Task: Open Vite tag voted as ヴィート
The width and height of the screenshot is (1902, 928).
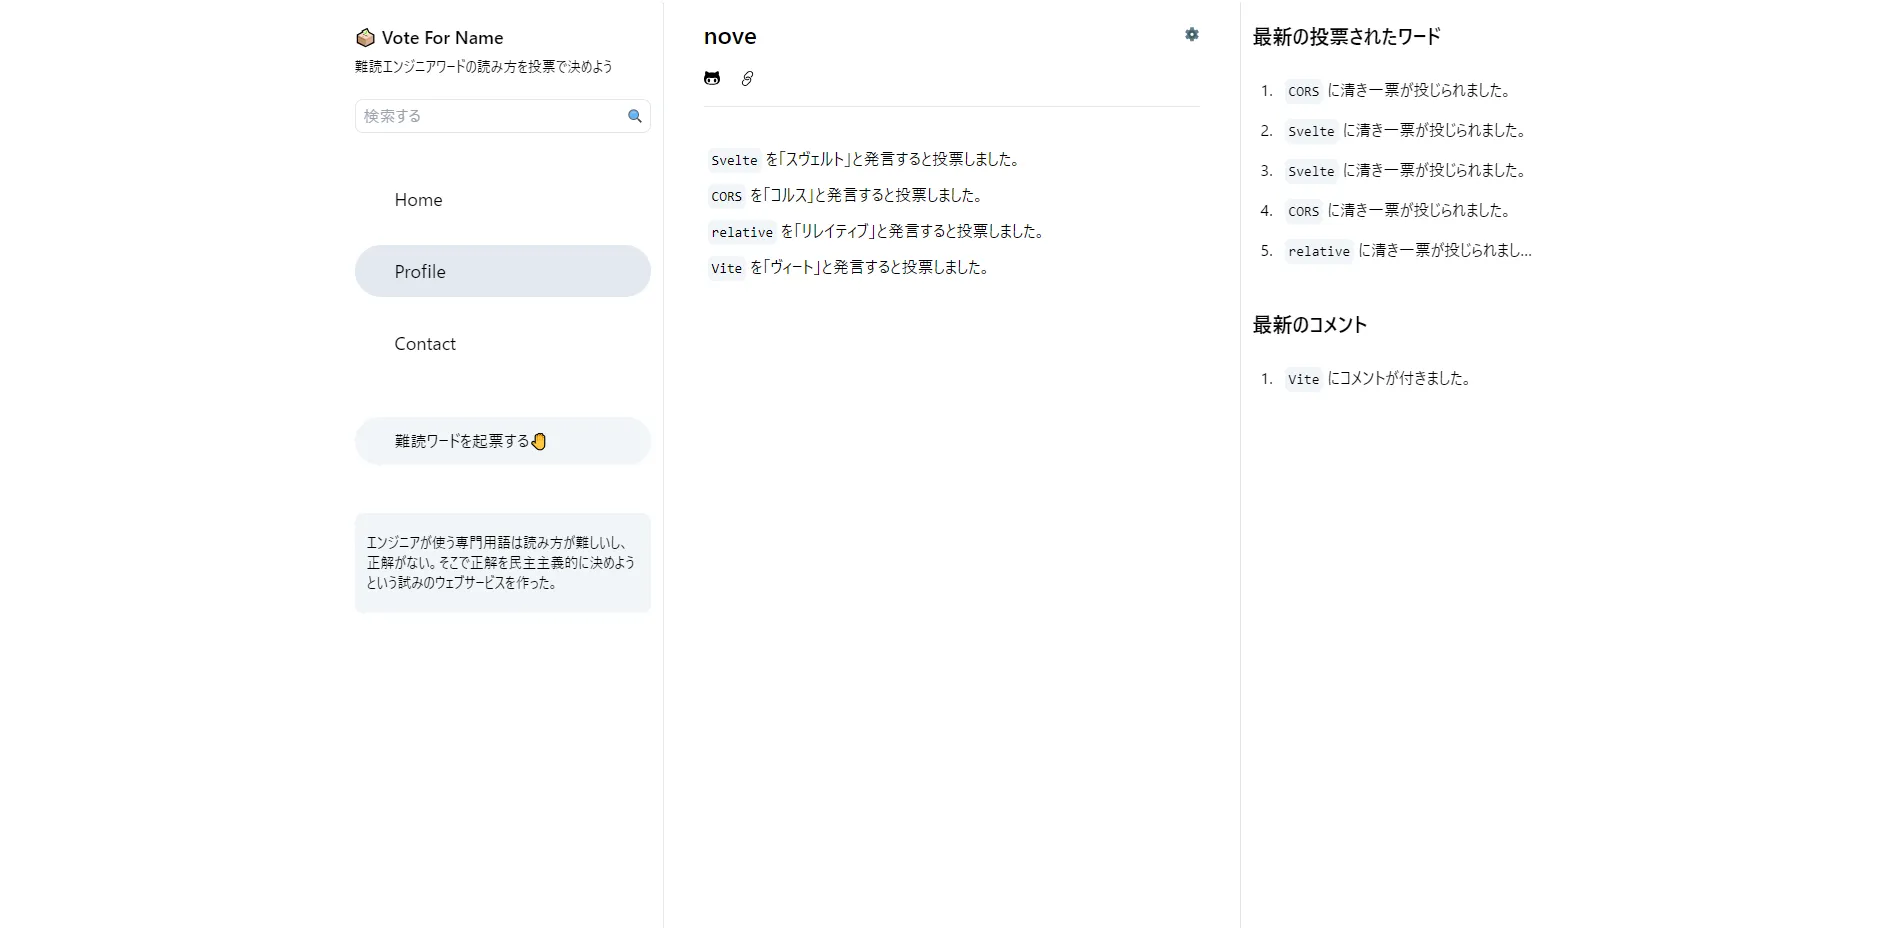Action: click(x=726, y=268)
